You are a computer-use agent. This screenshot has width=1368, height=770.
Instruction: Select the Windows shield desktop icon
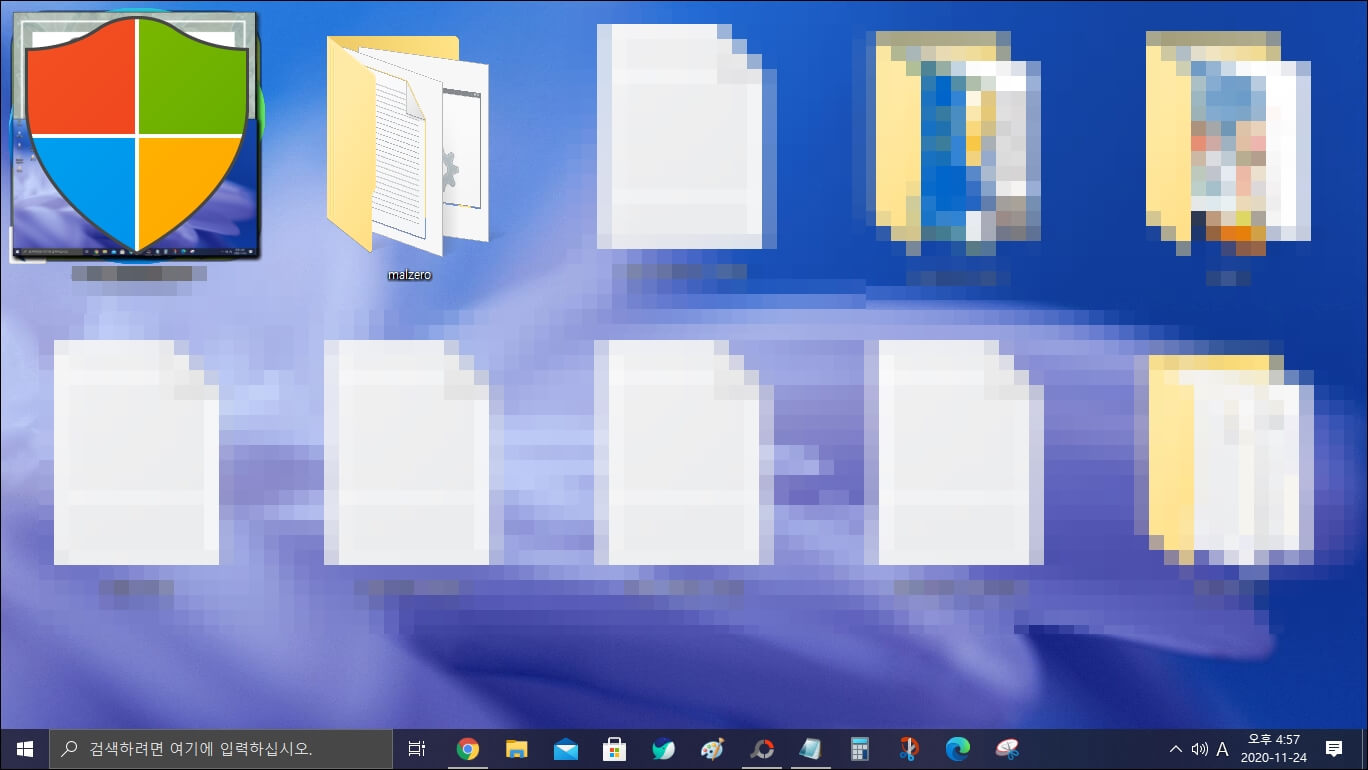pos(136,135)
